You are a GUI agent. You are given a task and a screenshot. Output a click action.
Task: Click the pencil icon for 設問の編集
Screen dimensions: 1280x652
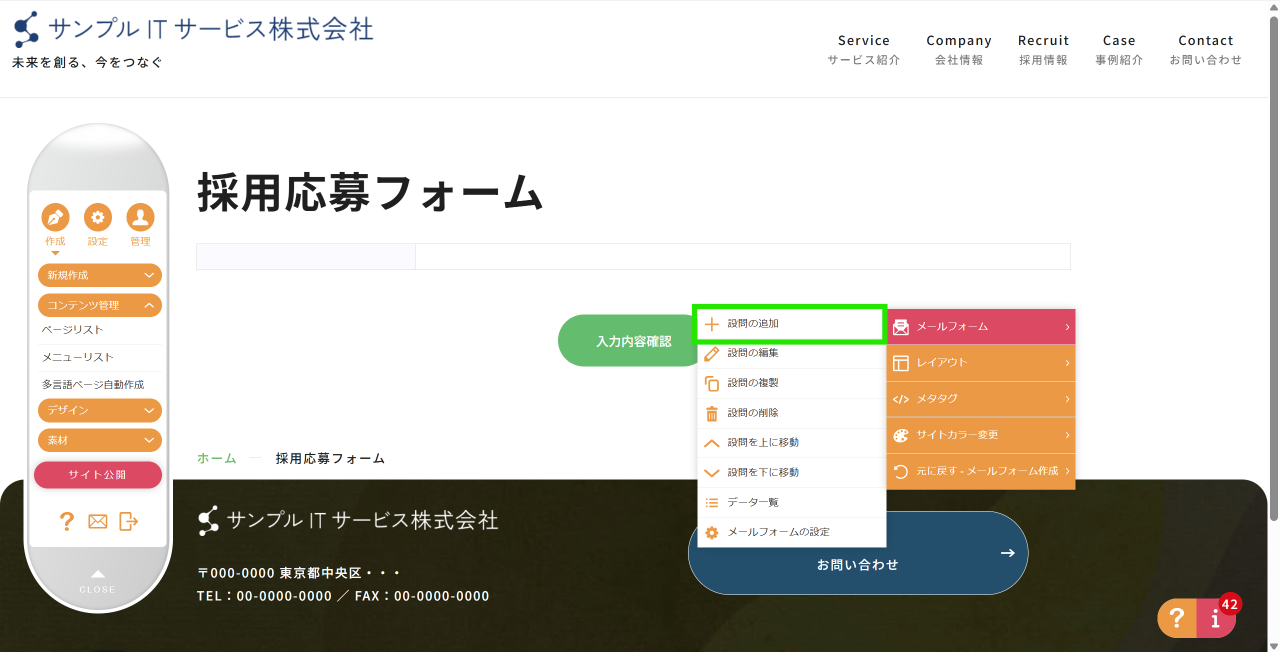pos(711,353)
